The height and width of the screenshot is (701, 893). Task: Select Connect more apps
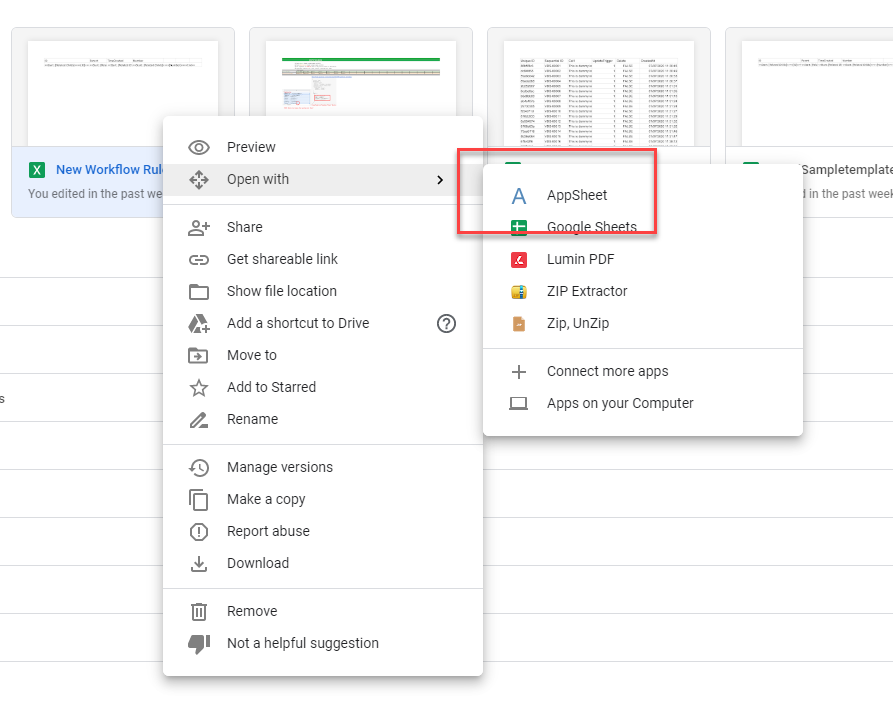coord(643,372)
